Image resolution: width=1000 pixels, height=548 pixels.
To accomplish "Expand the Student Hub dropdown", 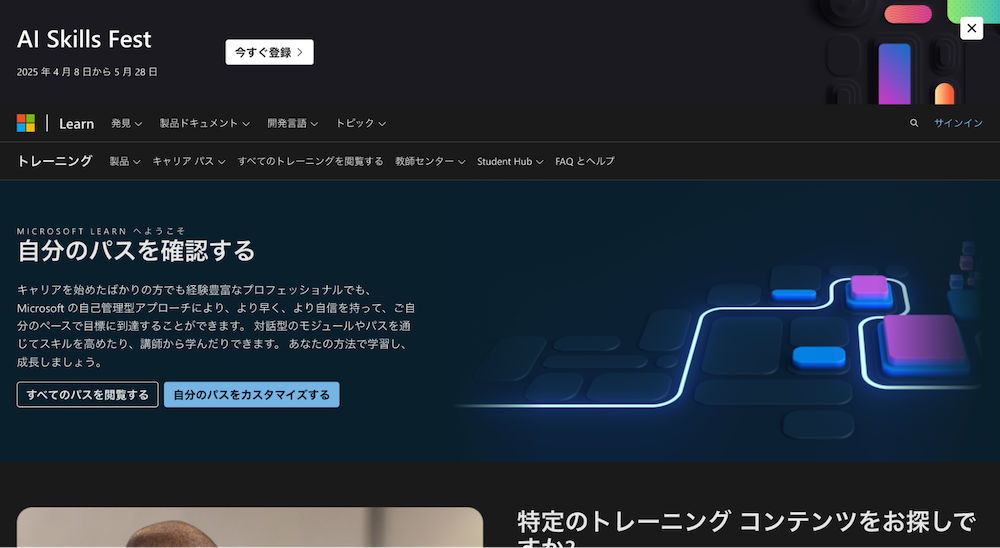I will 510,161.
